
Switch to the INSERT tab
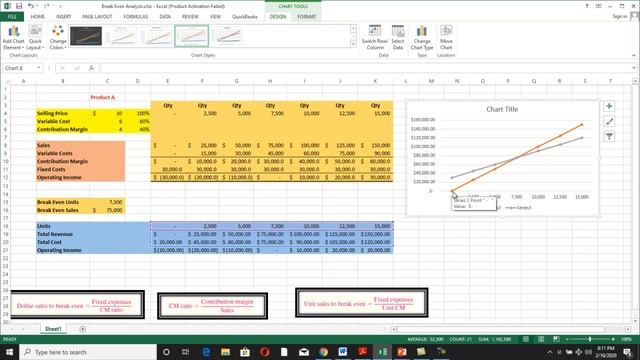(63, 17)
